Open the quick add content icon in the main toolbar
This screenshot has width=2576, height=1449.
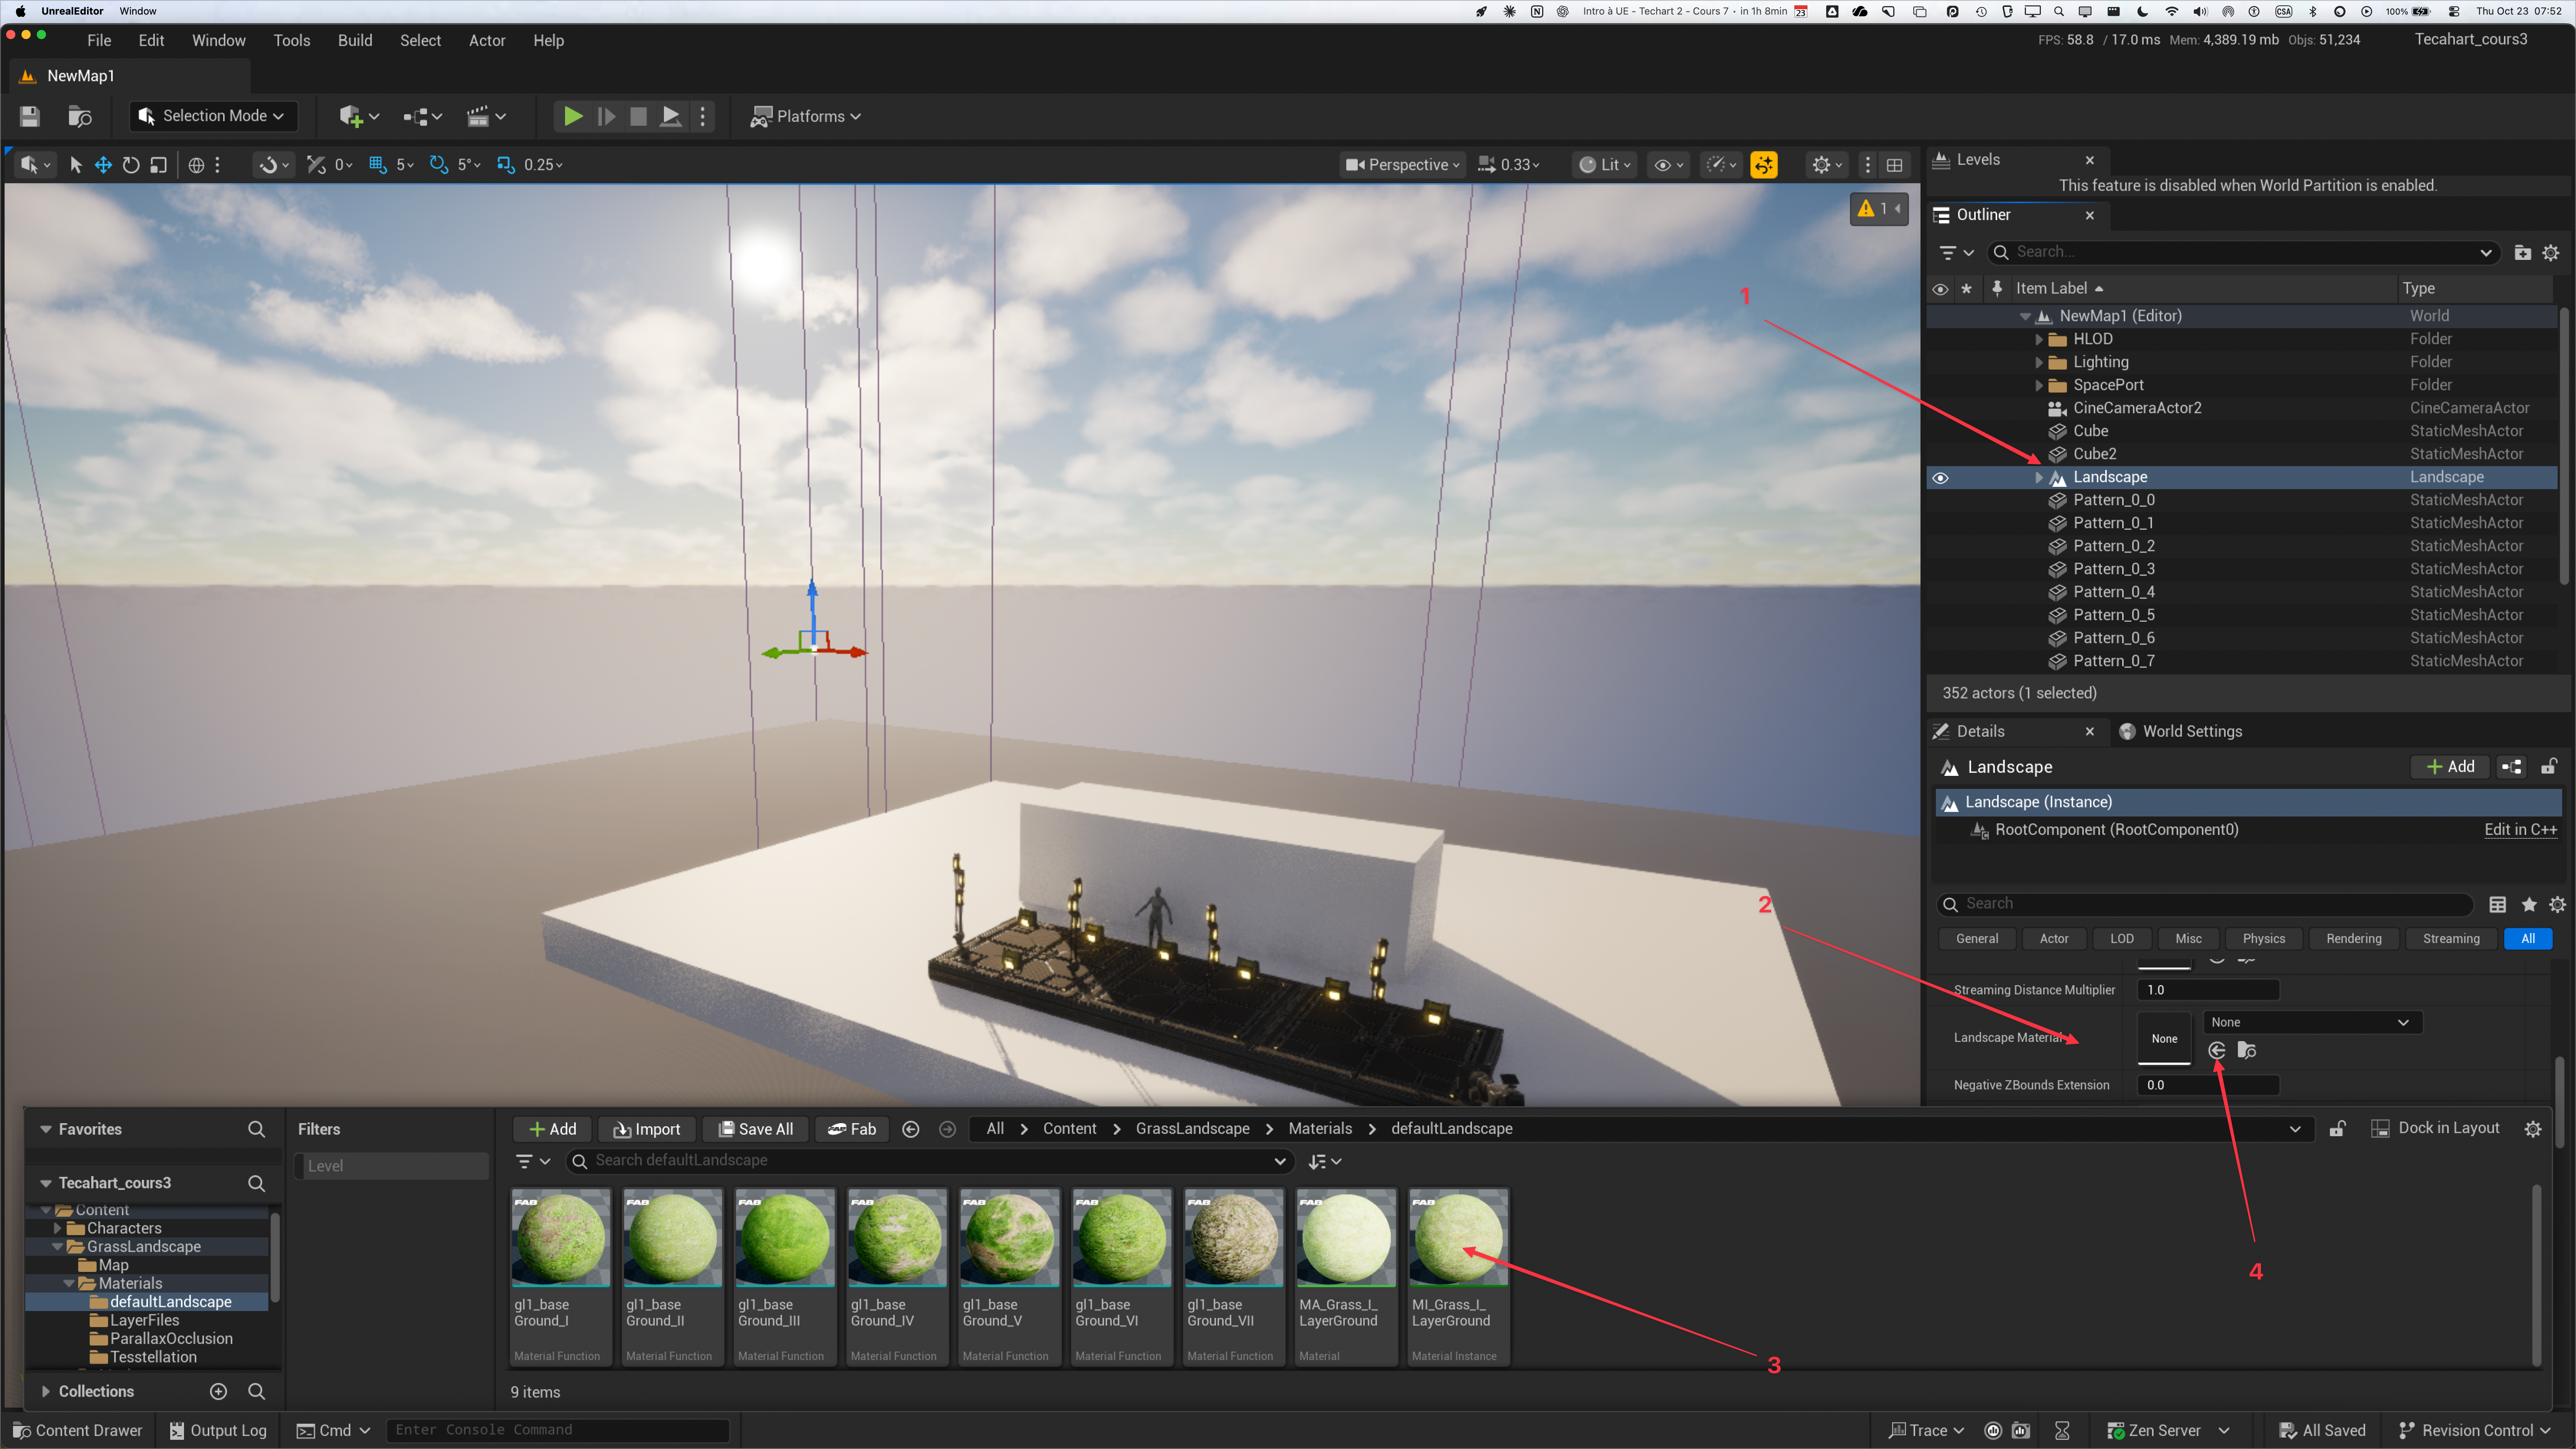358,116
